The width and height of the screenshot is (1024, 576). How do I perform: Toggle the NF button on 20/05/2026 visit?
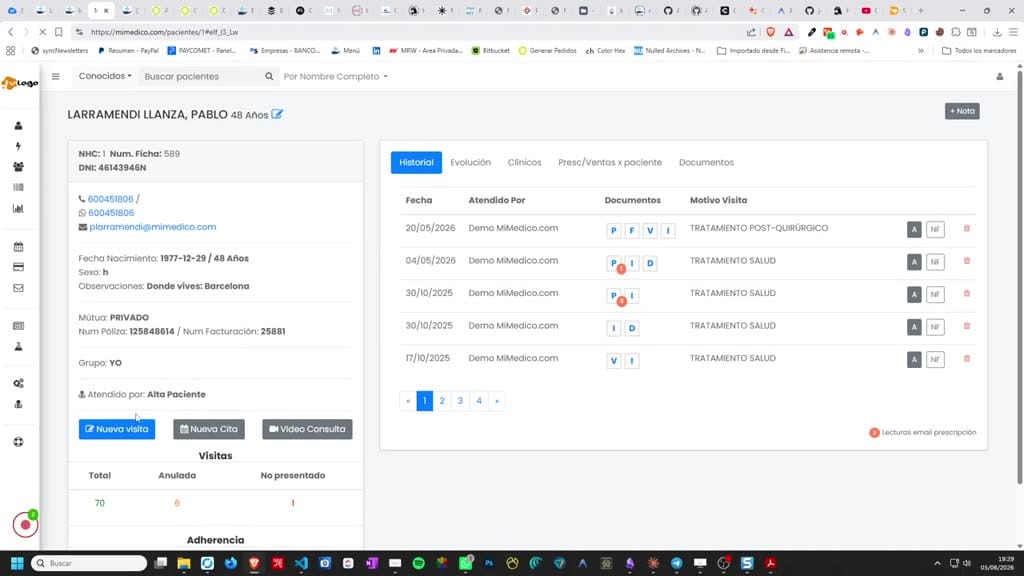tap(935, 229)
